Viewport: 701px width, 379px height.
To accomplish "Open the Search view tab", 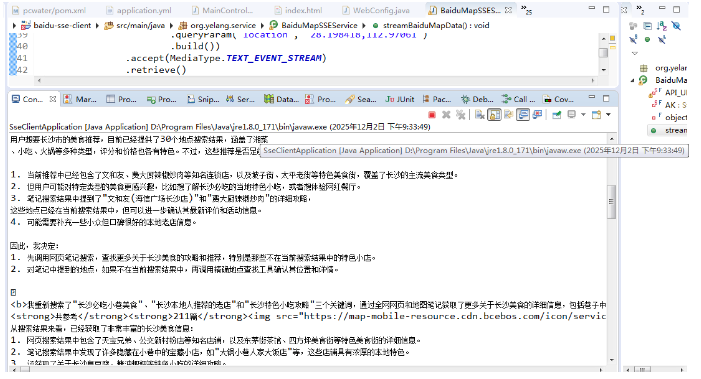I will click(x=361, y=99).
